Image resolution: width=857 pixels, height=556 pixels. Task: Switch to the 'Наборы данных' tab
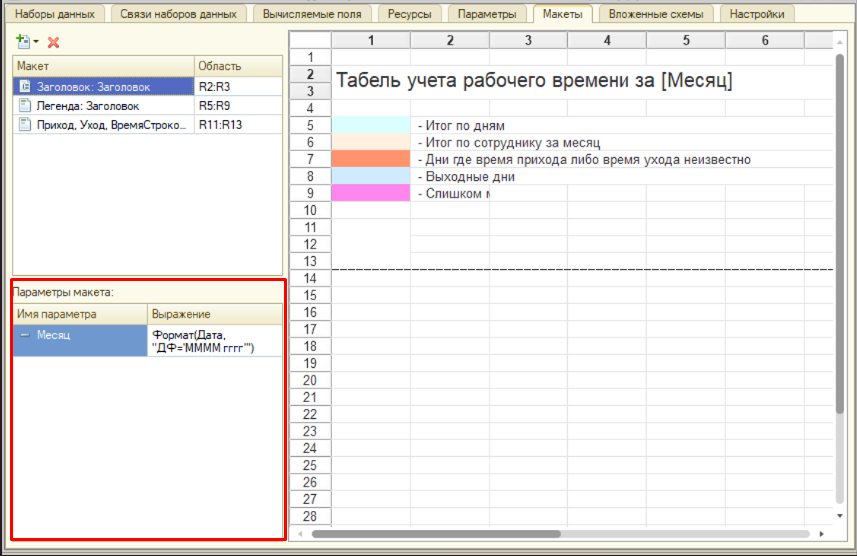click(55, 14)
